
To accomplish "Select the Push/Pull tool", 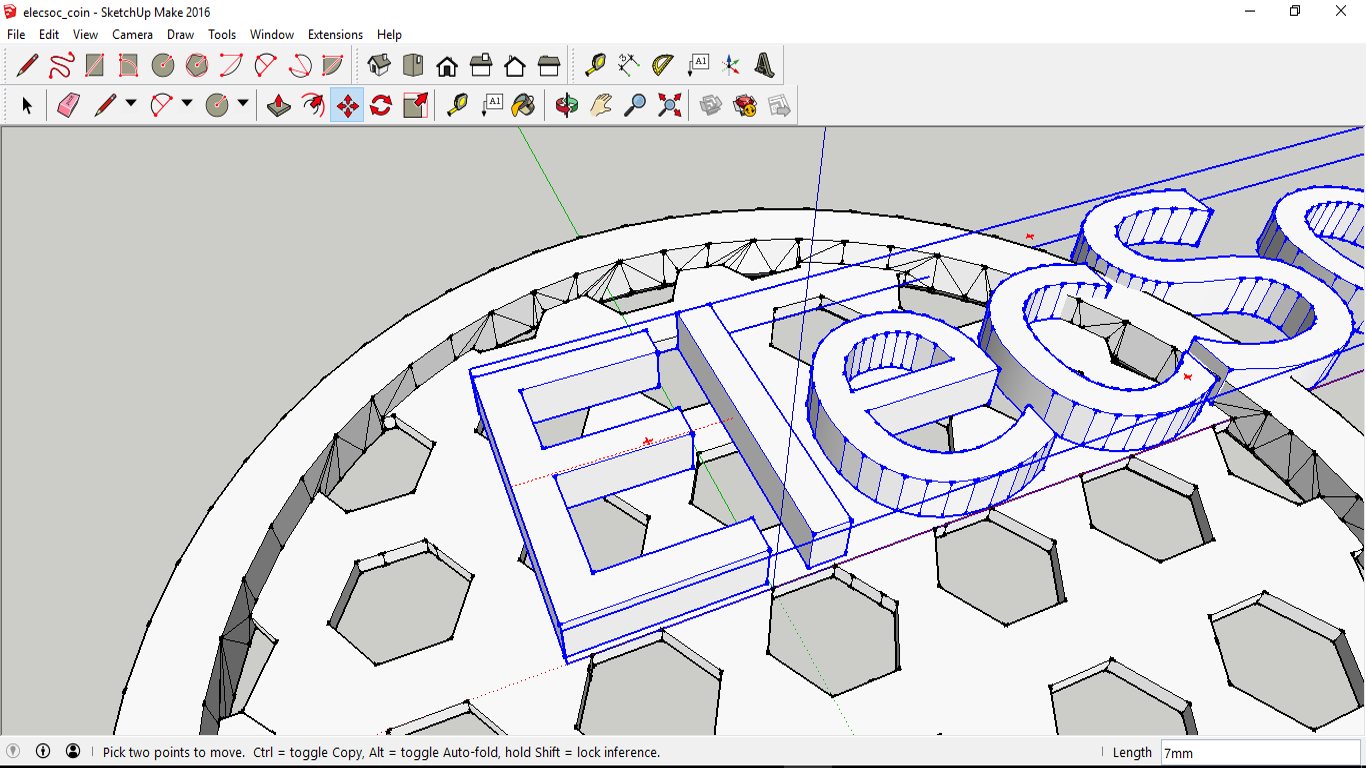I will coord(279,105).
